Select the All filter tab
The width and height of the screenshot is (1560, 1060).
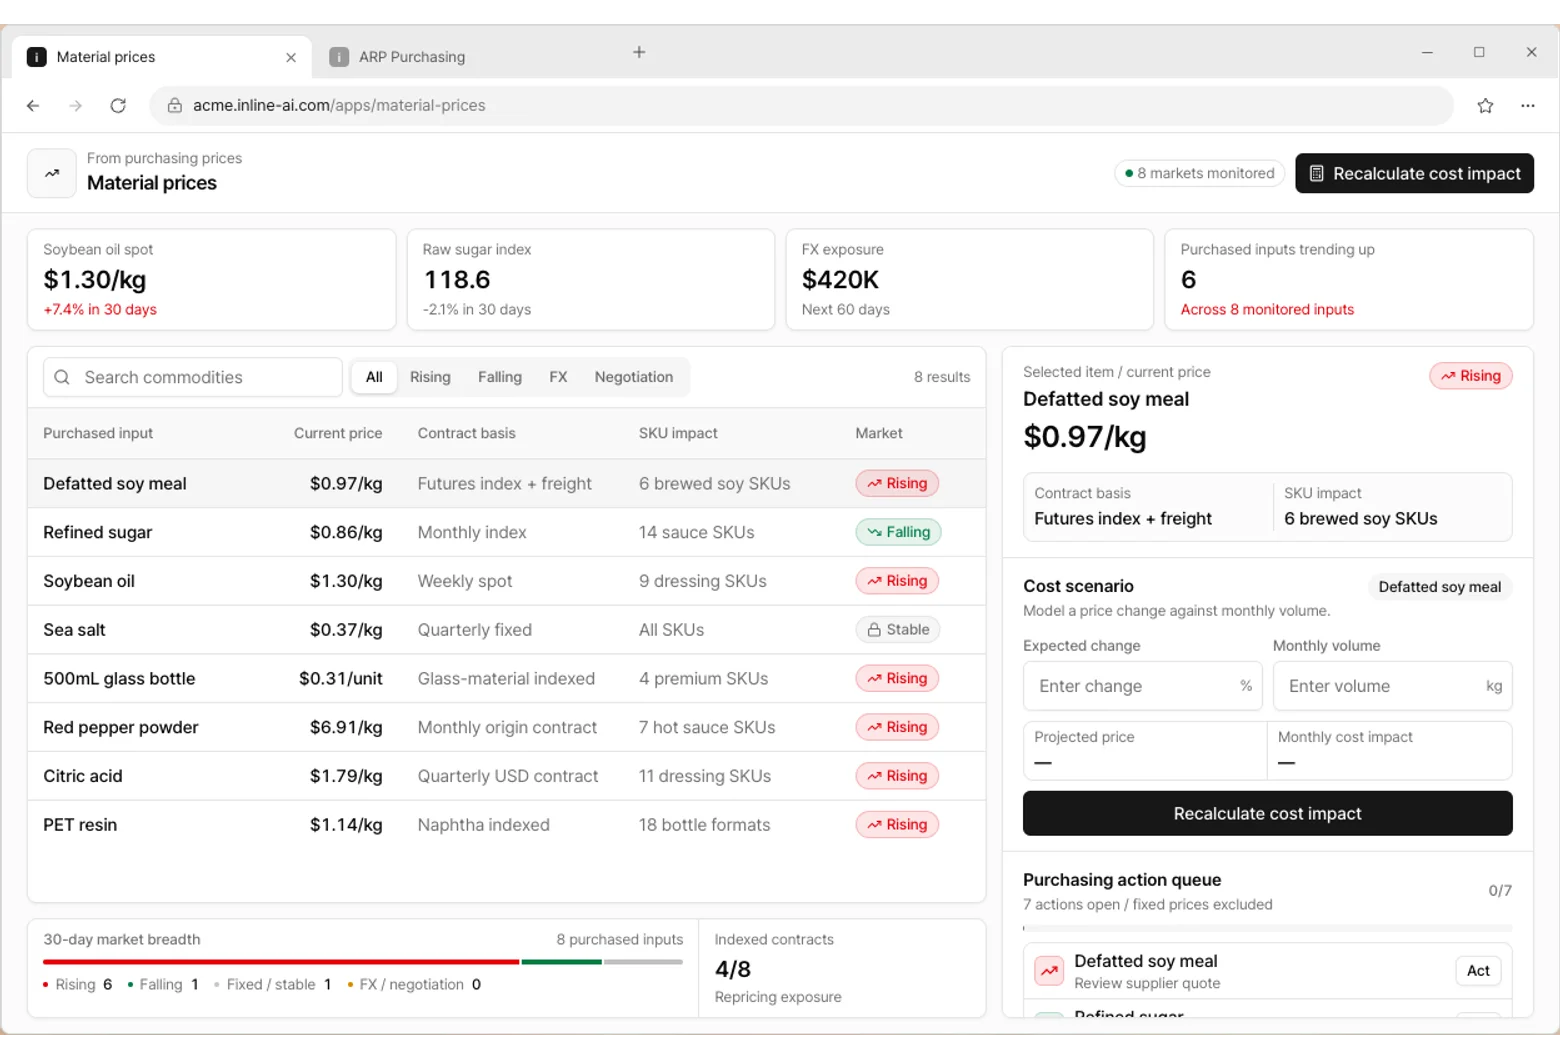click(374, 377)
